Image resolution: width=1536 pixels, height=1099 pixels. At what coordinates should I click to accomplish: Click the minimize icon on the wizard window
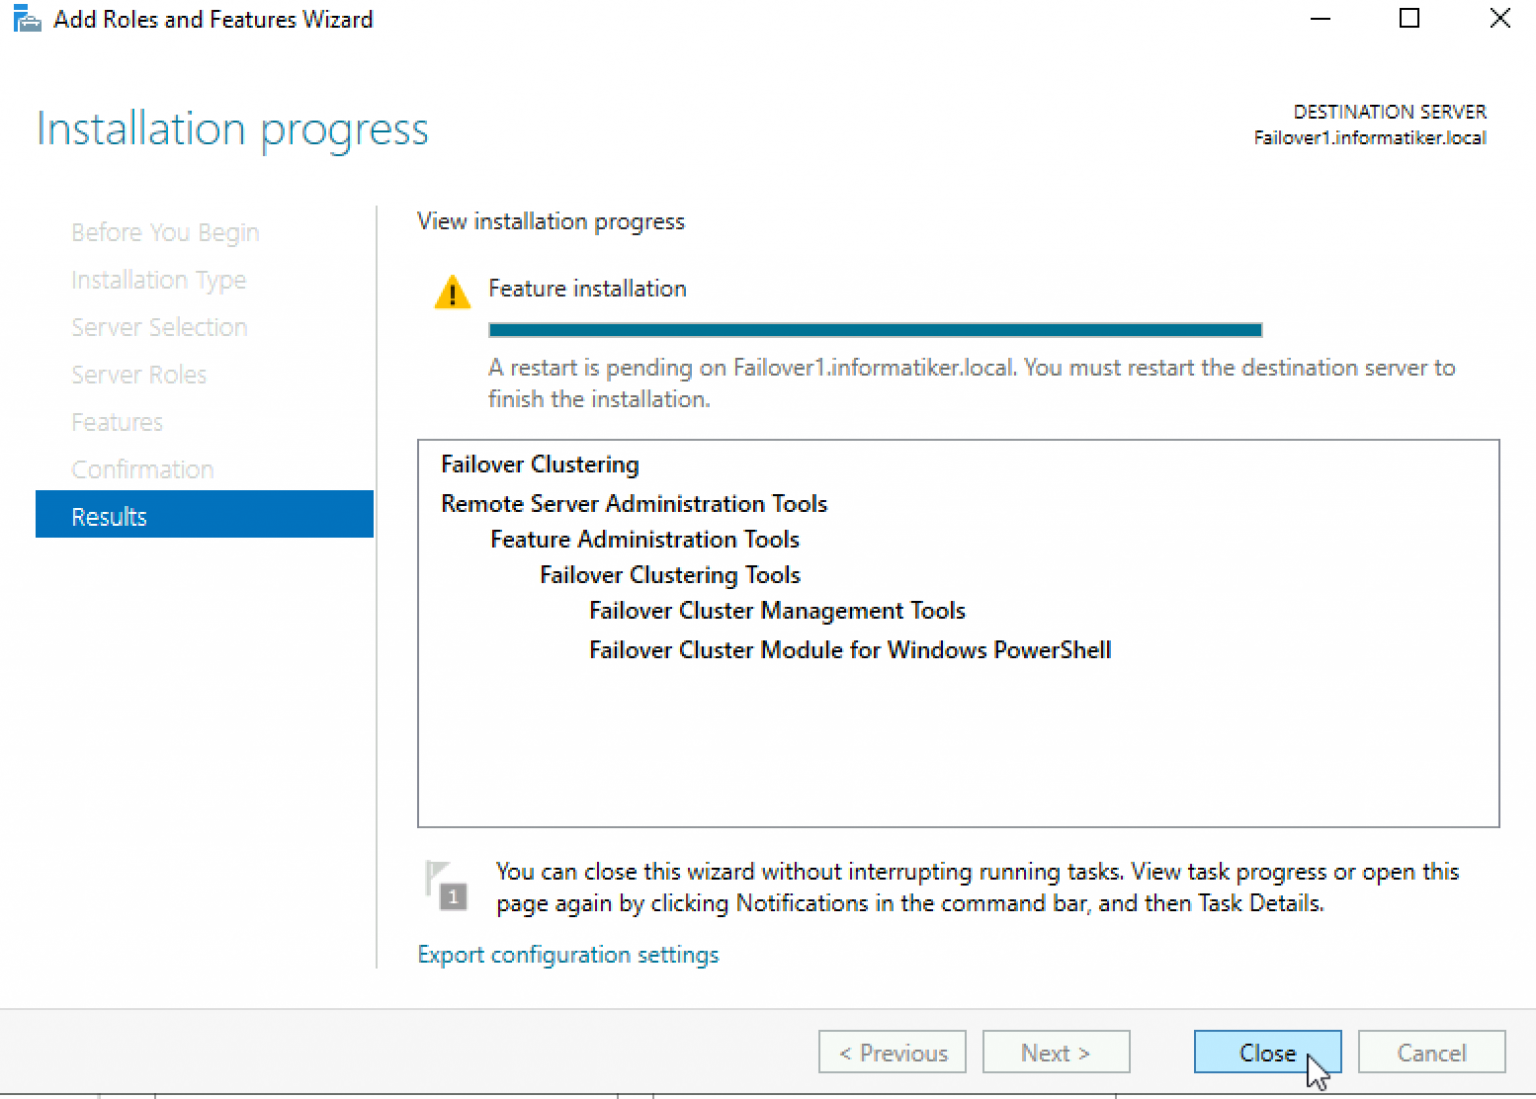coord(1320,18)
